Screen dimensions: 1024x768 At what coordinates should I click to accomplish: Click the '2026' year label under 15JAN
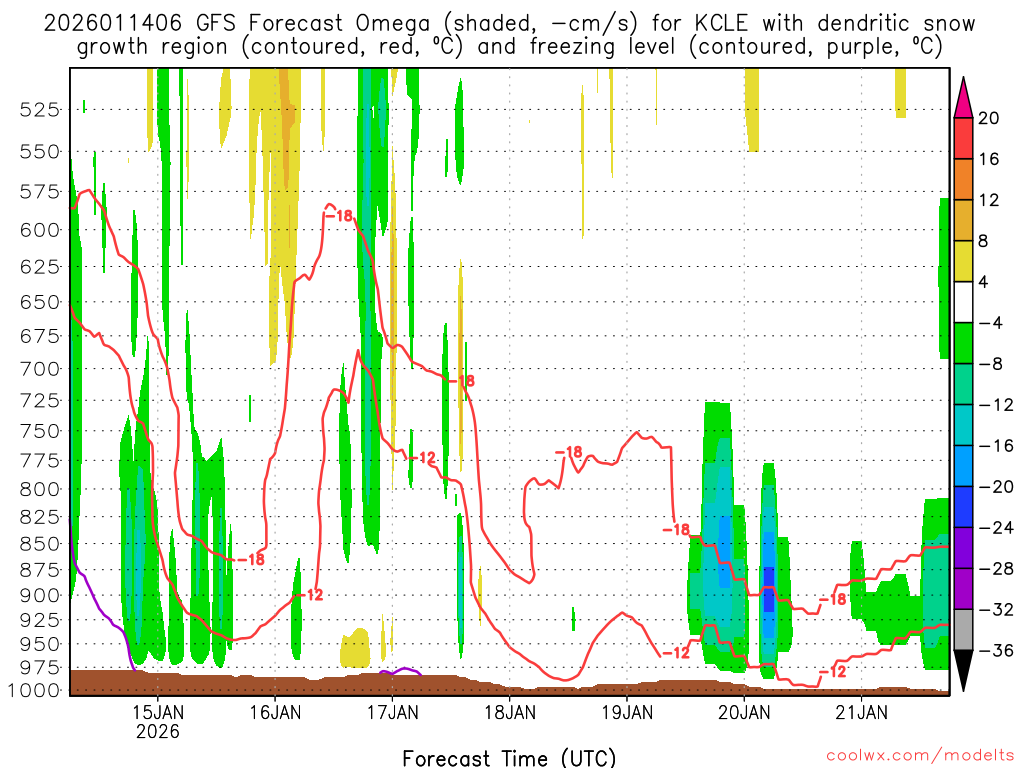click(x=157, y=731)
